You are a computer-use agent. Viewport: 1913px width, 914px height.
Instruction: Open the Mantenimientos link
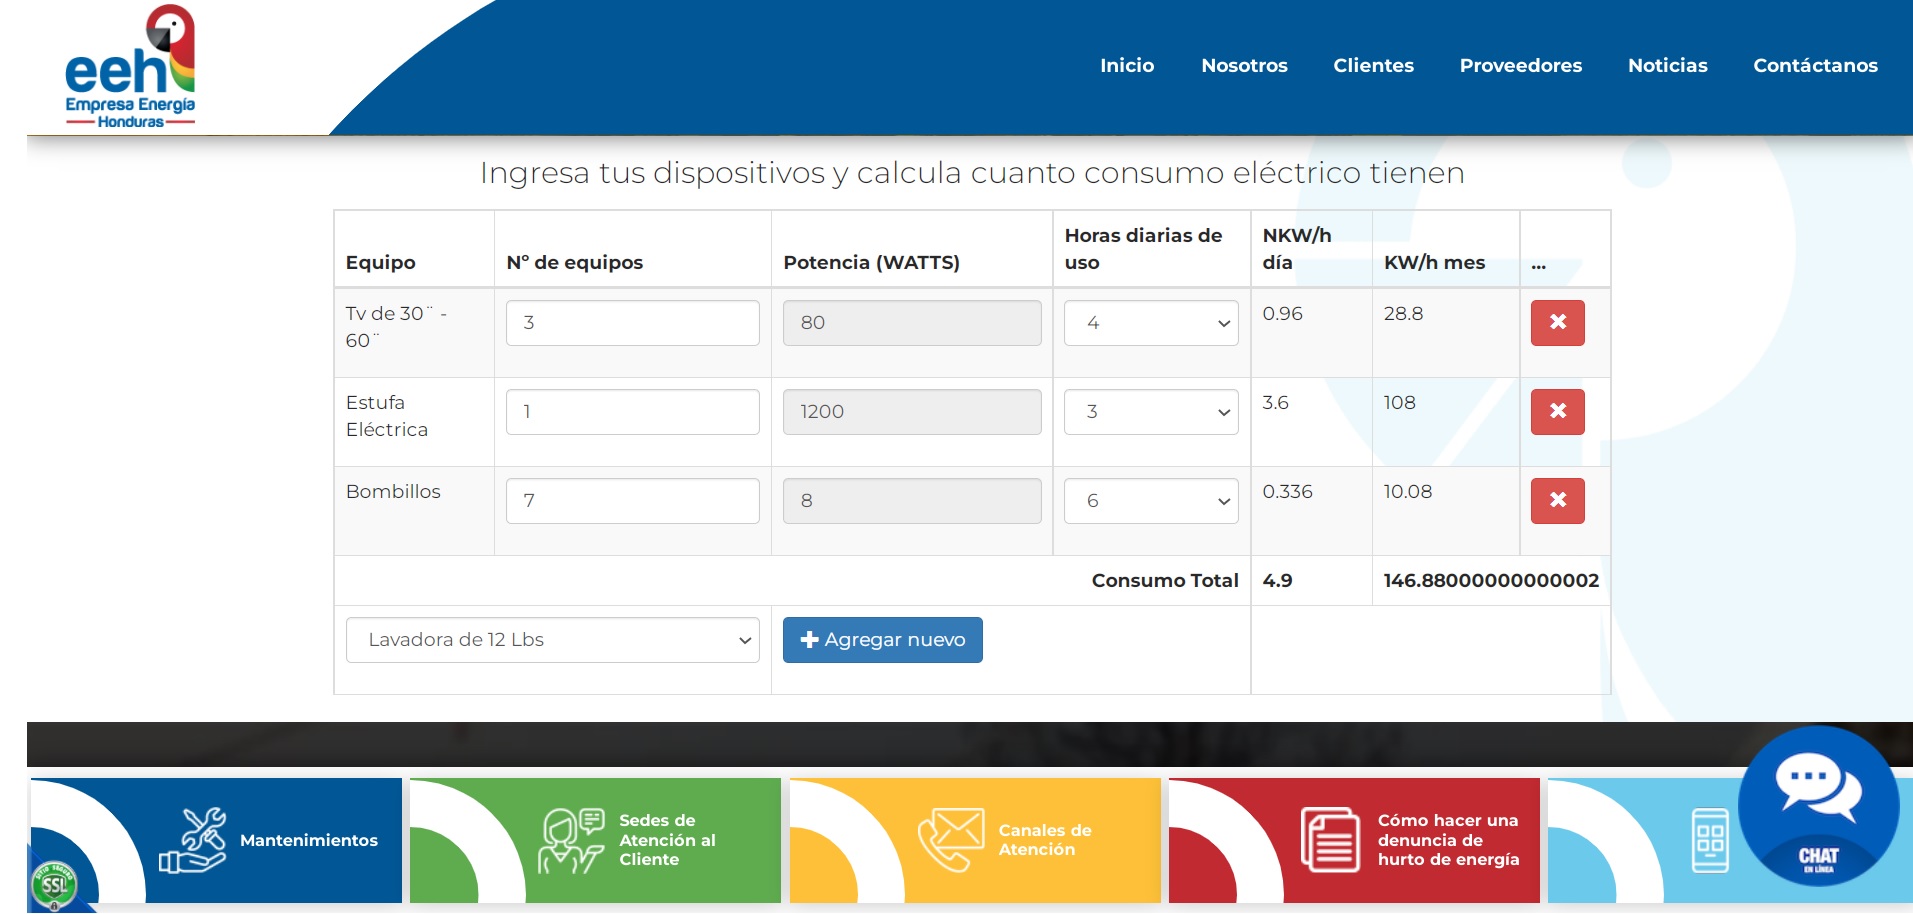pos(309,841)
